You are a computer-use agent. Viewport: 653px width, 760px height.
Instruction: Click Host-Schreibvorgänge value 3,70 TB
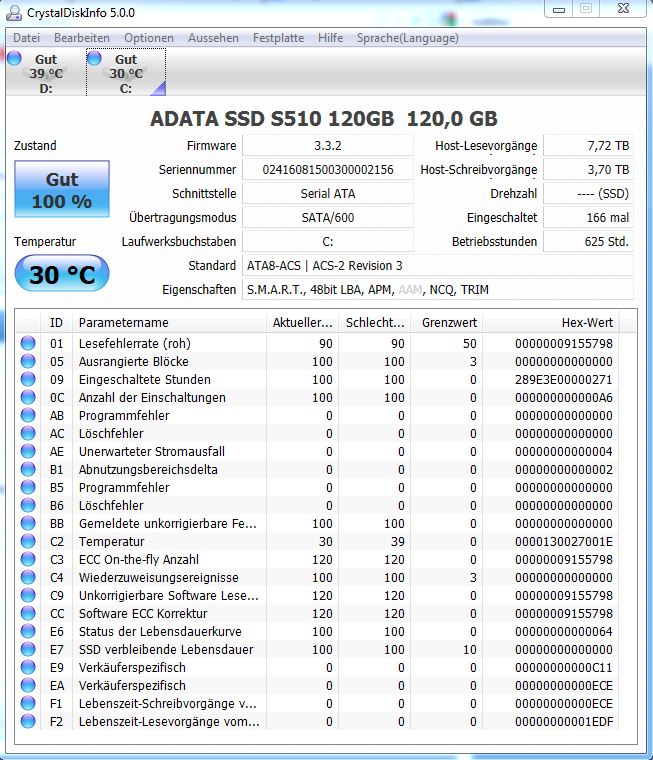(x=588, y=170)
